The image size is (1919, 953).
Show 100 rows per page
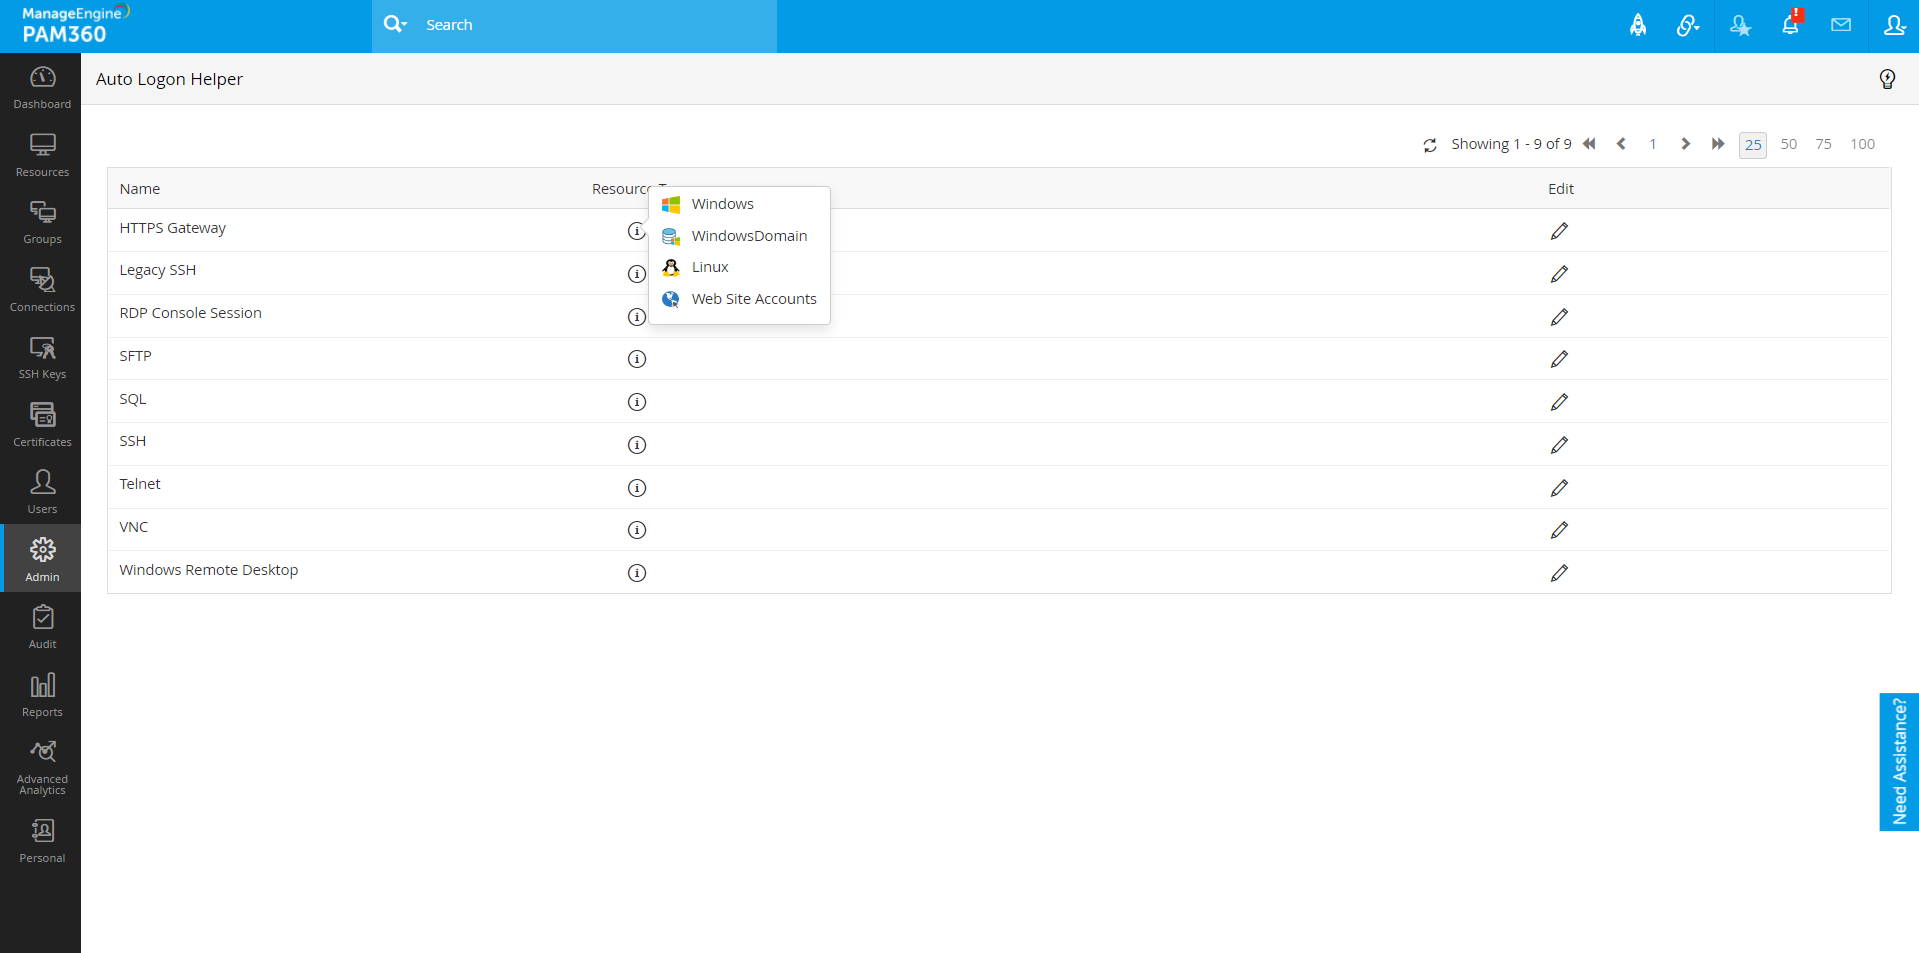(1862, 144)
